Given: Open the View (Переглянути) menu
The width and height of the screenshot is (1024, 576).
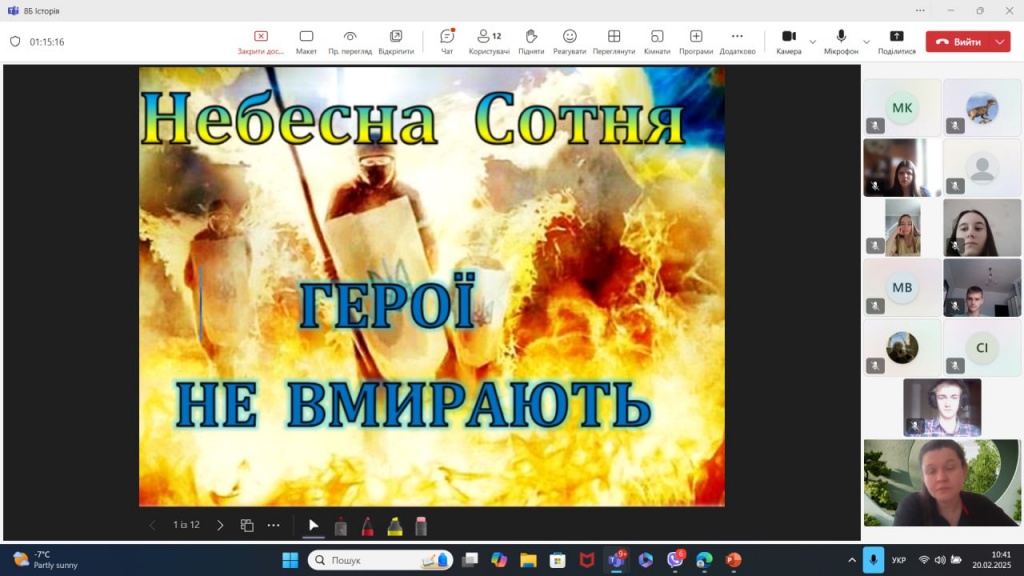Looking at the screenshot, I should tap(613, 41).
